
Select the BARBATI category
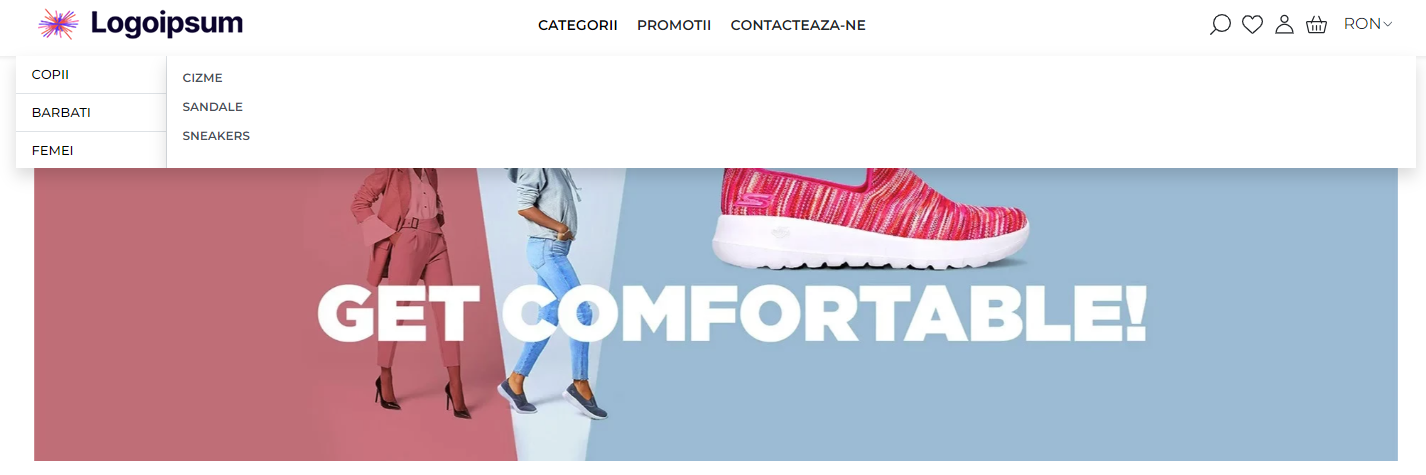coord(91,113)
